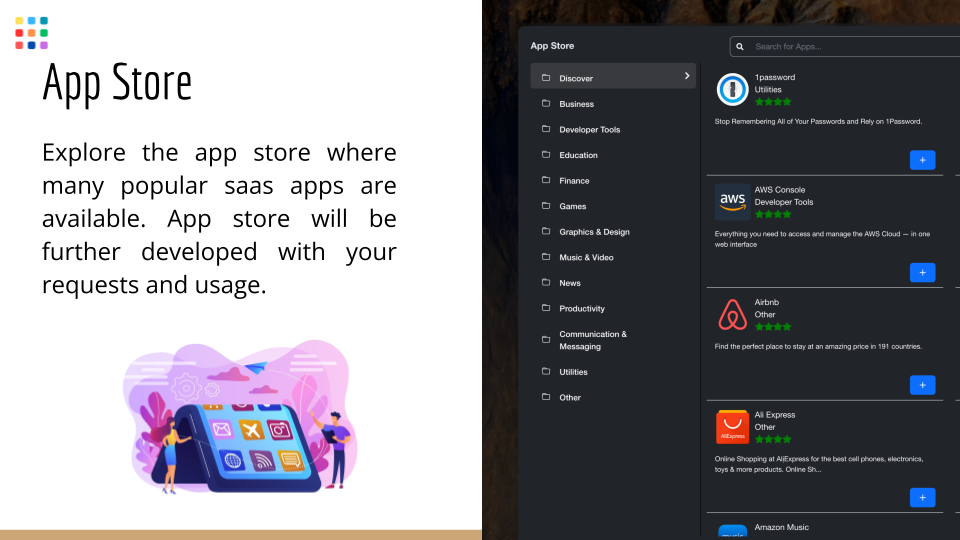
Task: Click the App Store panel title
Action: [552, 46]
